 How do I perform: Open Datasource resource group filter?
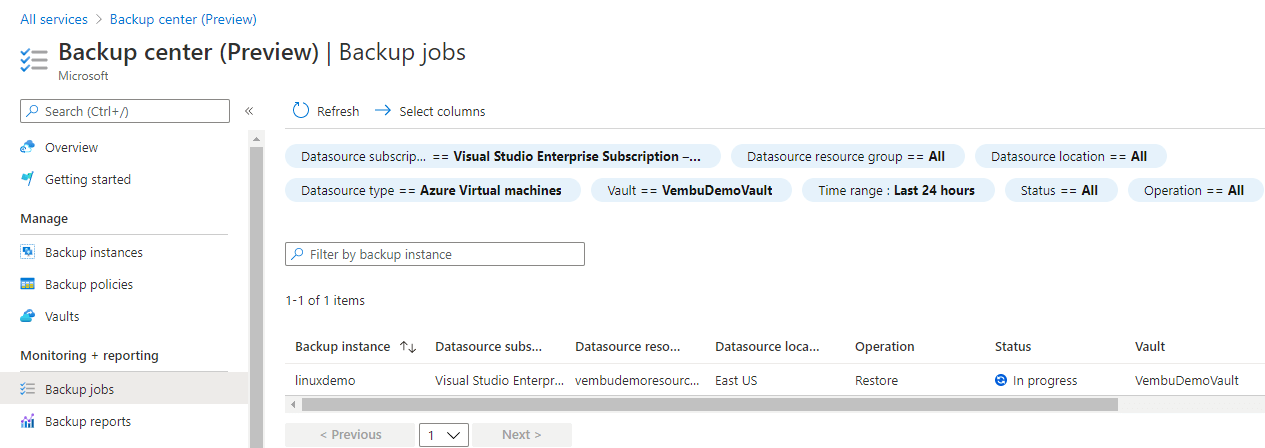pyautogui.click(x=846, y=156)
